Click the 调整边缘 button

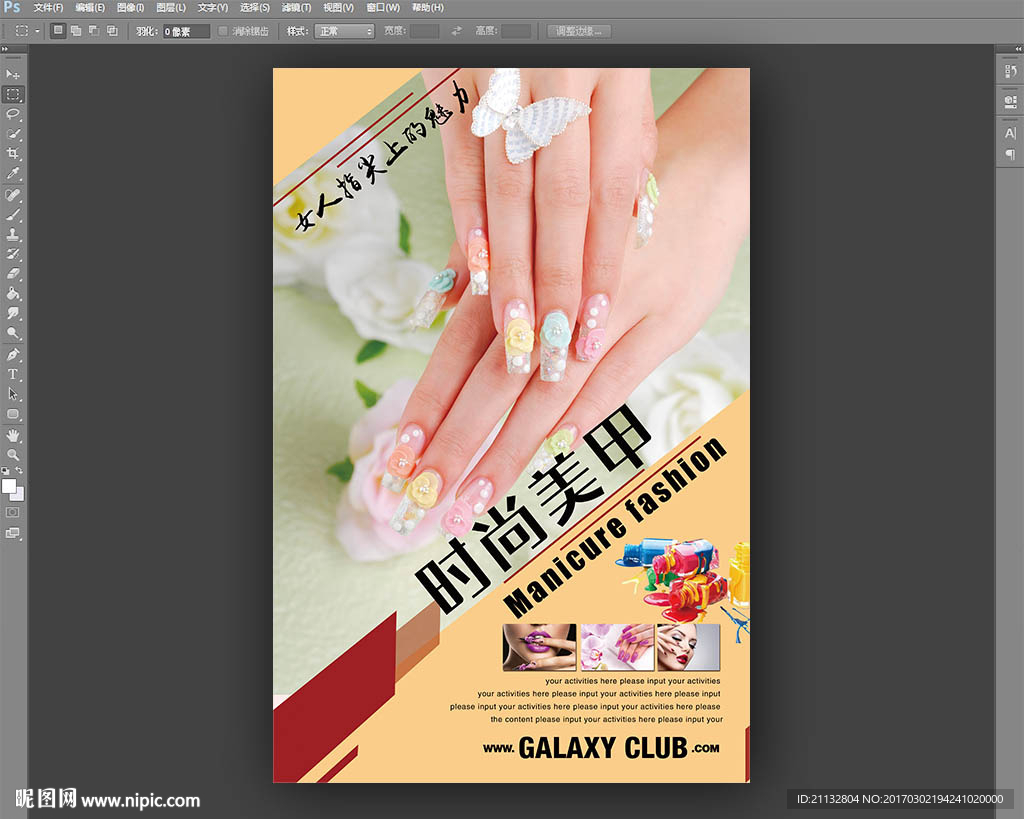(579, 31)
